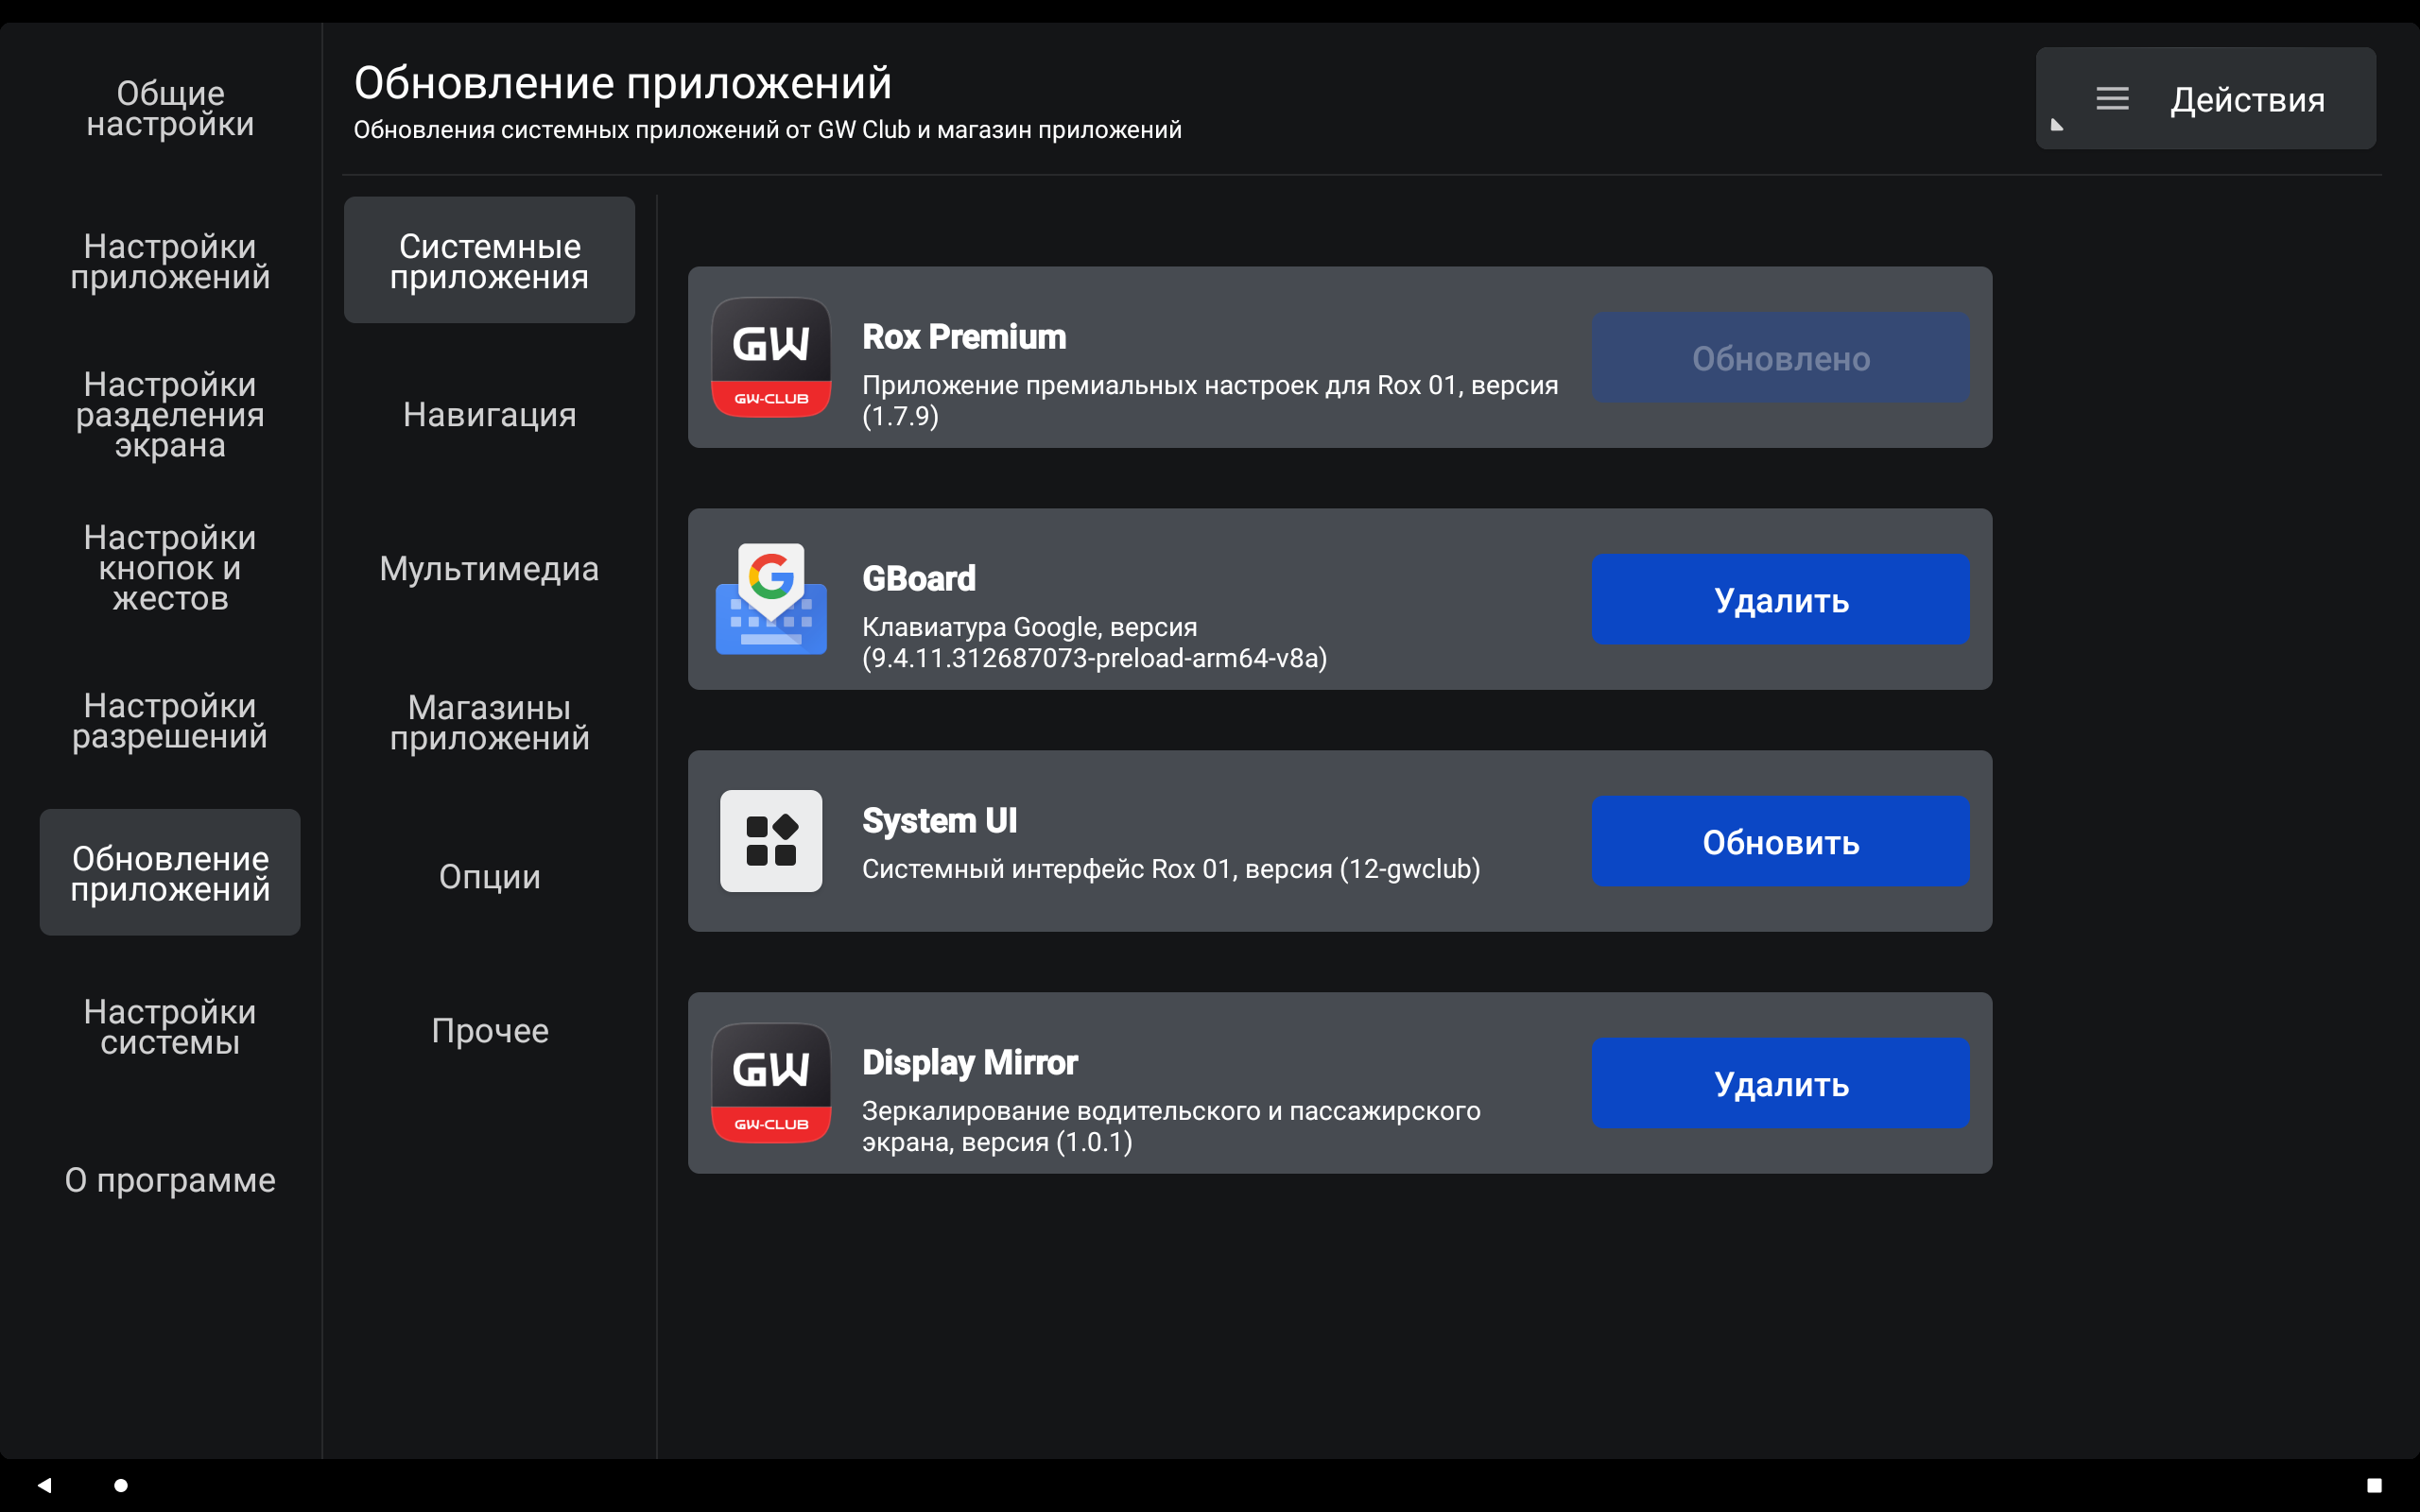Image resolution: width=2420 pixels, height=1512 pixels.
Task: Click Удалить next to GBoard
Action: tap(1780, 599)
